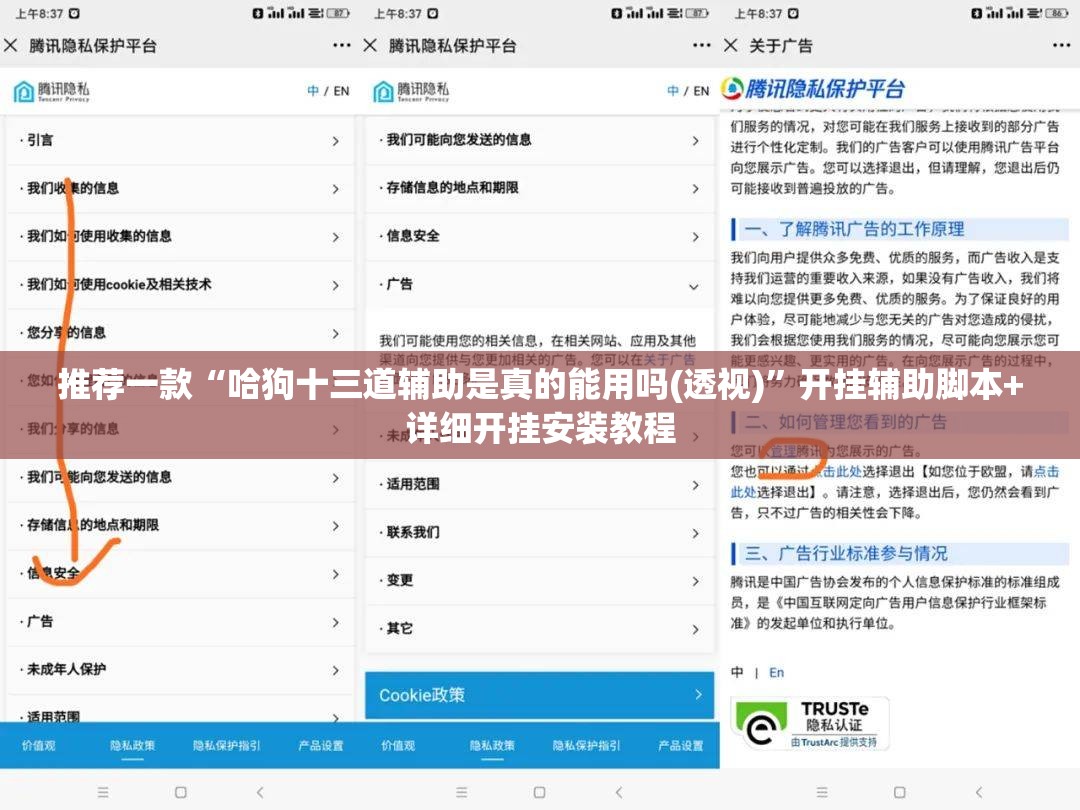Tap Android home icon on middle screen
1080x810 pixels.
(539, 792)
